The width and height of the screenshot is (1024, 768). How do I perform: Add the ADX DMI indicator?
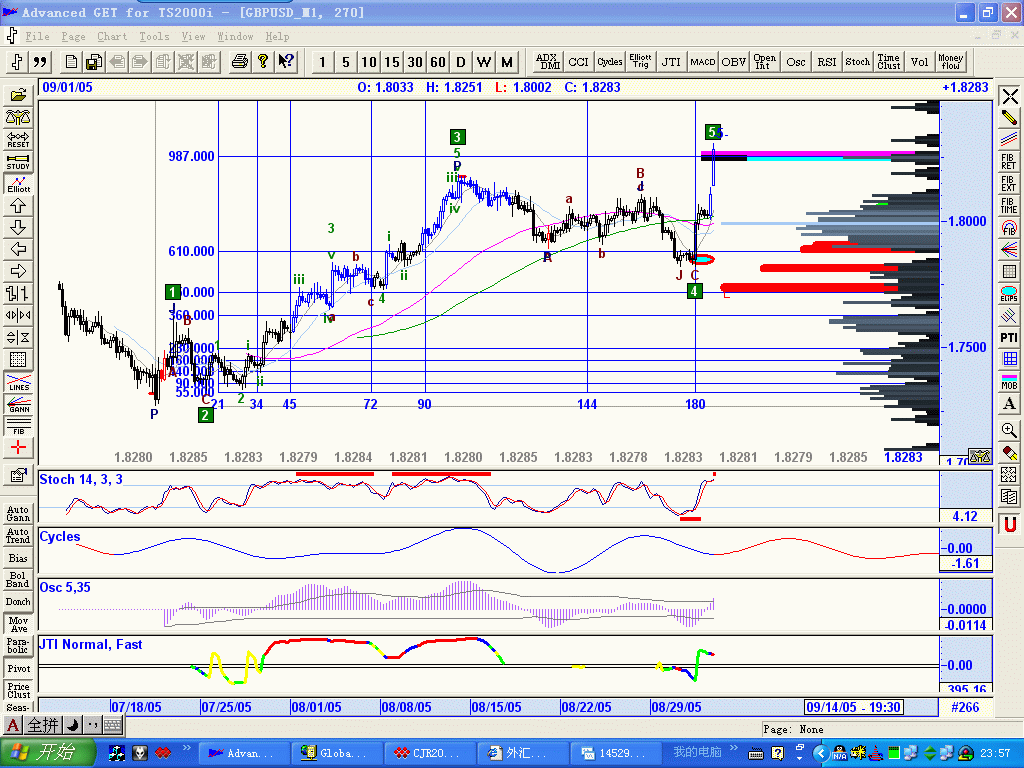click(547, 62)
